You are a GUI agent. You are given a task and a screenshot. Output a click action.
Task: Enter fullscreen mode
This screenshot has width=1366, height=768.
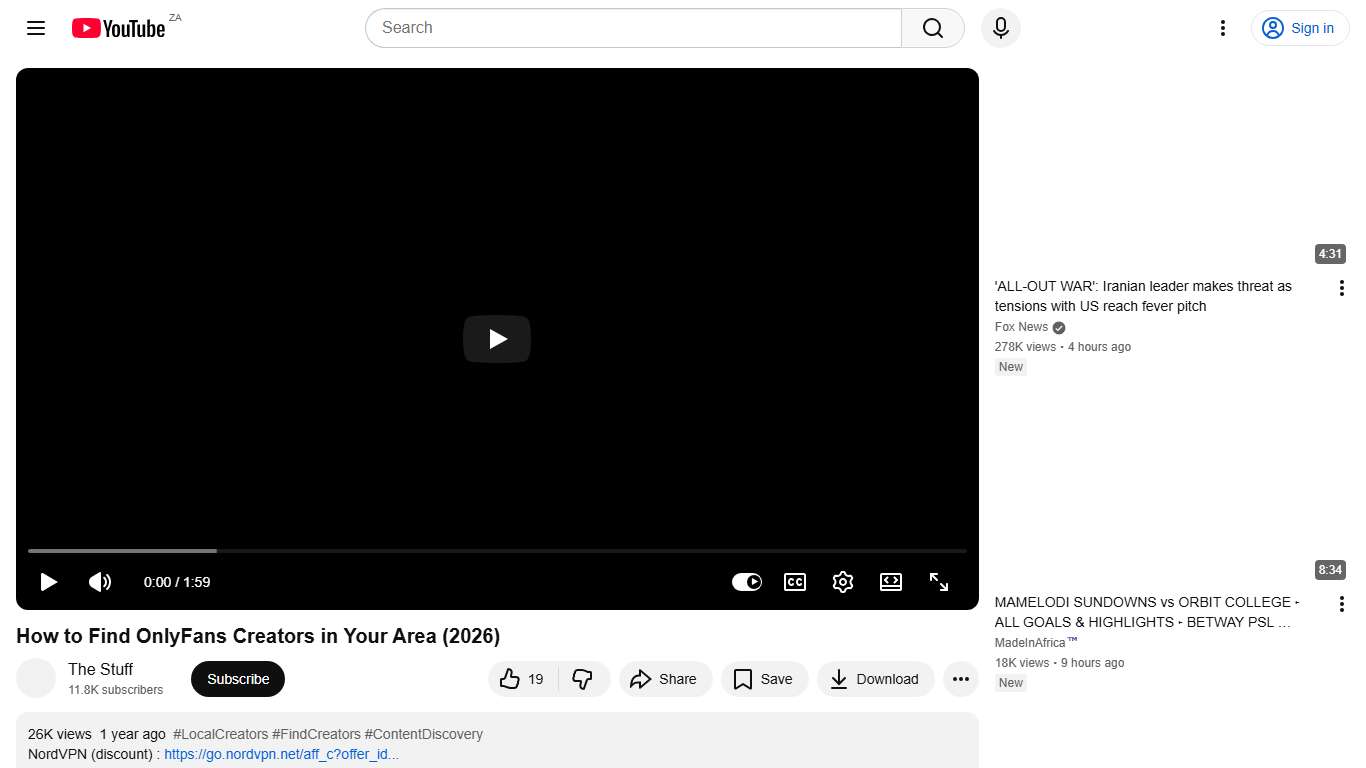(x=938, y=581)
